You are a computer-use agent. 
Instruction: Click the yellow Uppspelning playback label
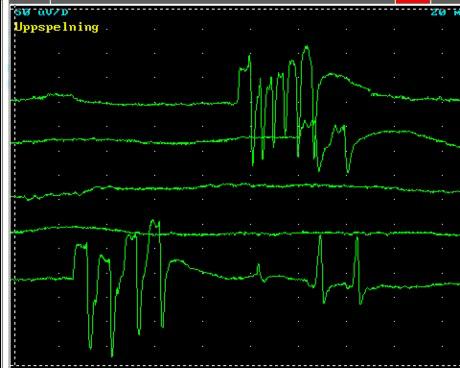click(56, 27)
